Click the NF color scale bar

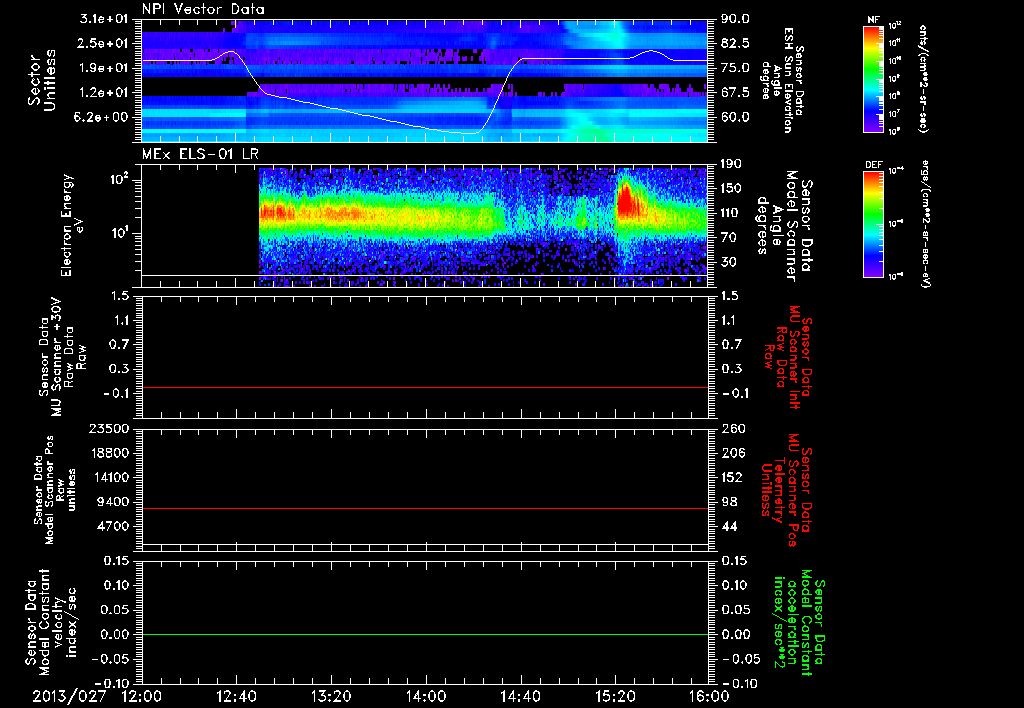871,79
